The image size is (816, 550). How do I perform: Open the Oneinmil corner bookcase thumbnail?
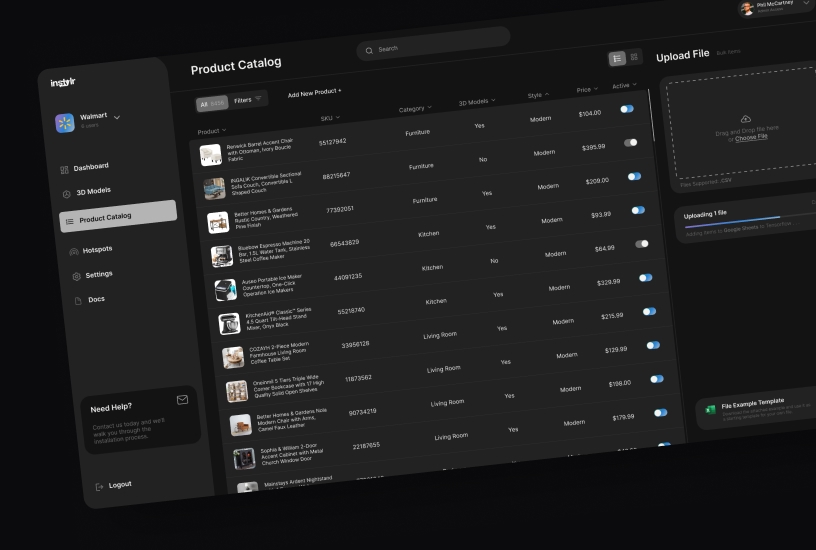coord(237,391)
